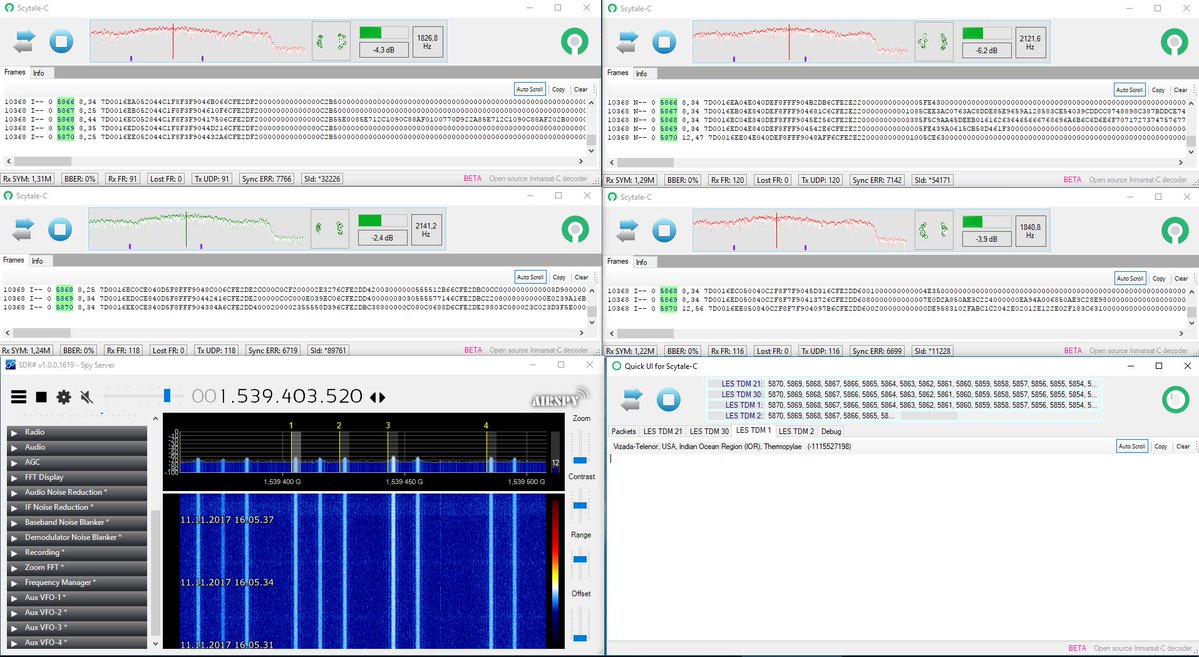1199x657 pixels.
Task: Select Frames tab in 1840,8 Hz Scytale-C window
Action: (618, 261)
